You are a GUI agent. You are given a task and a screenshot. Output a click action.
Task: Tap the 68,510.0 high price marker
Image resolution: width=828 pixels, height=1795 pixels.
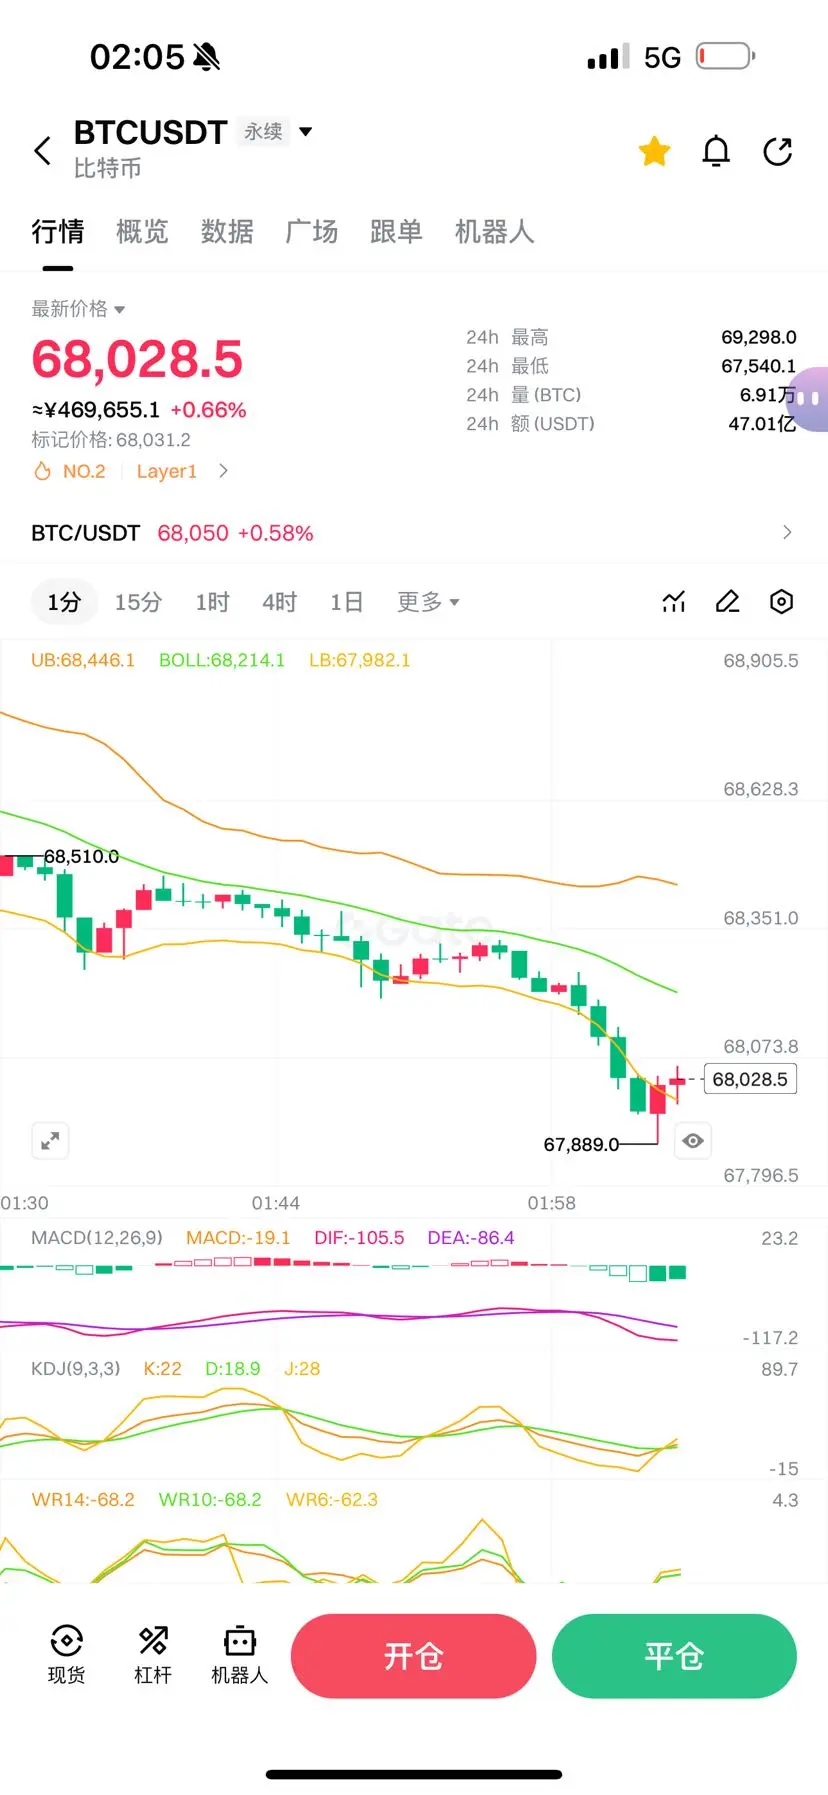(81, 856)
